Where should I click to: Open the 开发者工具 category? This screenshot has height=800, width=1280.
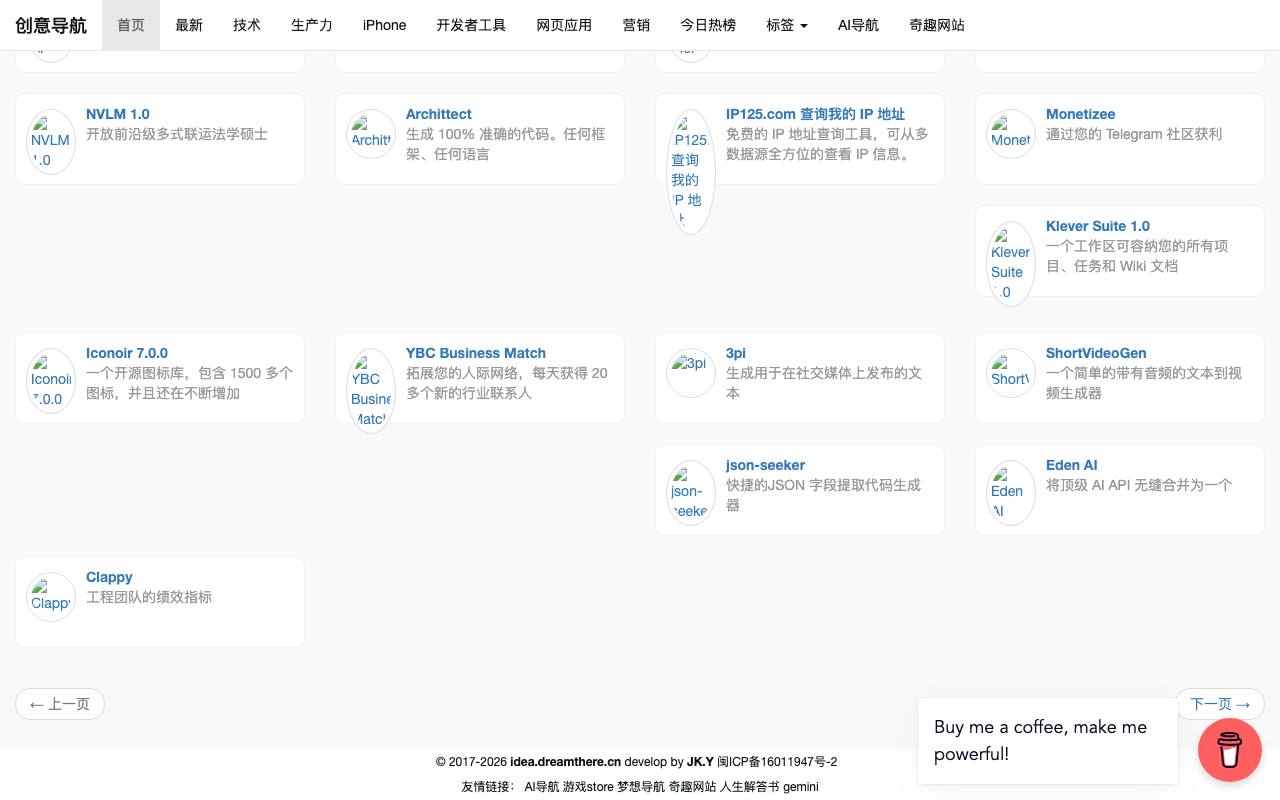click(471, 25)
